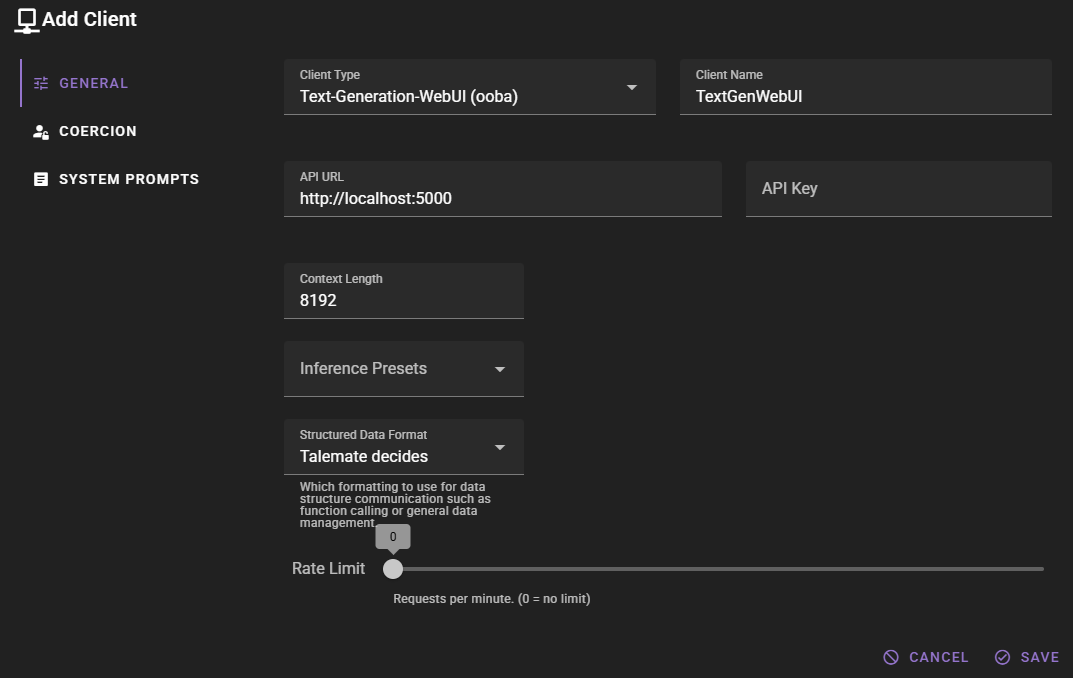This screenshot has height=678, width=1073.
Task: Click the person-lock icon next to Coercion
Action: (x=41, y=131)
